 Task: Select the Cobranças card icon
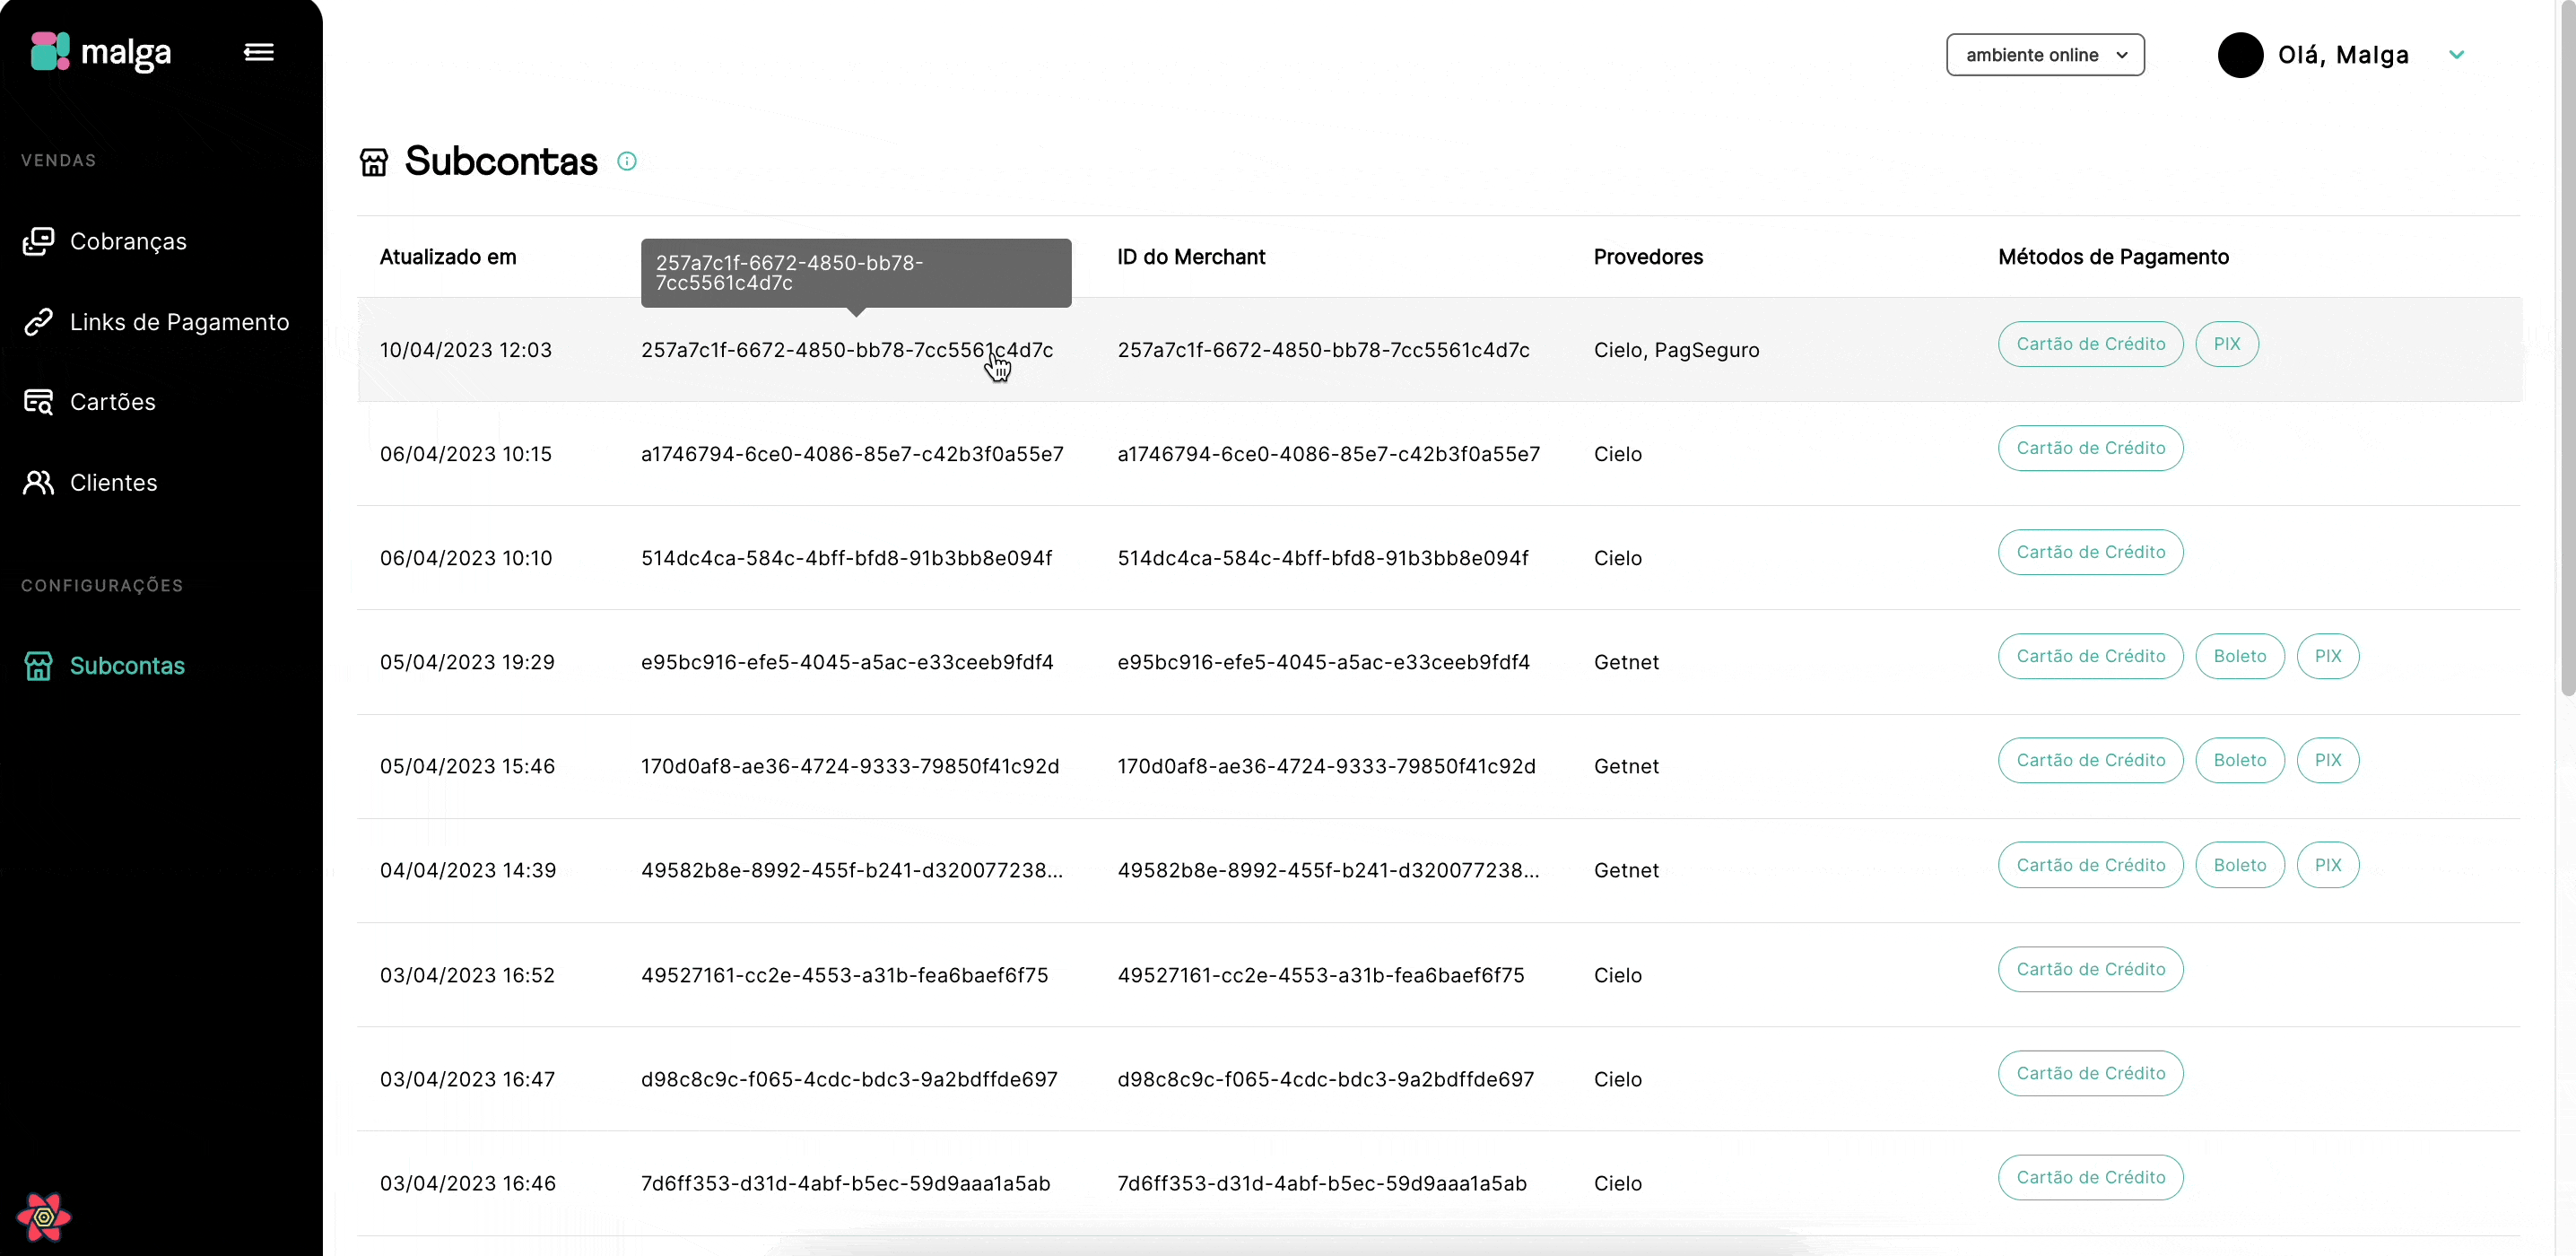[38, 240]
